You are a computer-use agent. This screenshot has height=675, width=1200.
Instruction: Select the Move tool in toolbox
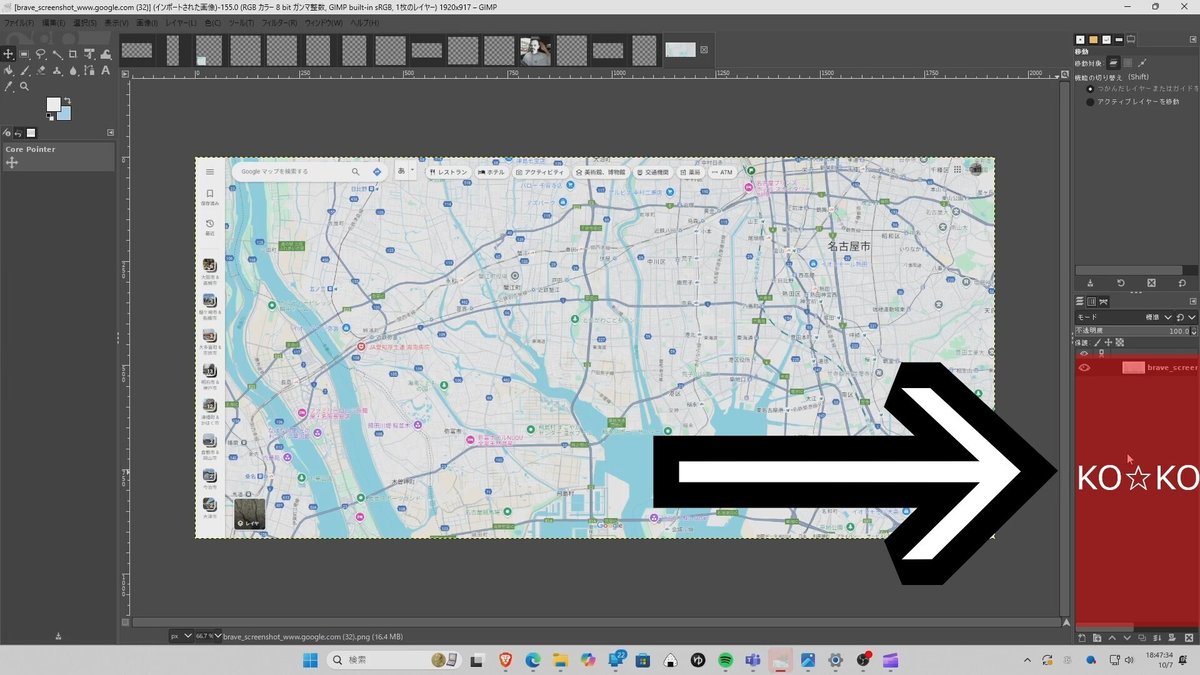click(x=8, y=54)
